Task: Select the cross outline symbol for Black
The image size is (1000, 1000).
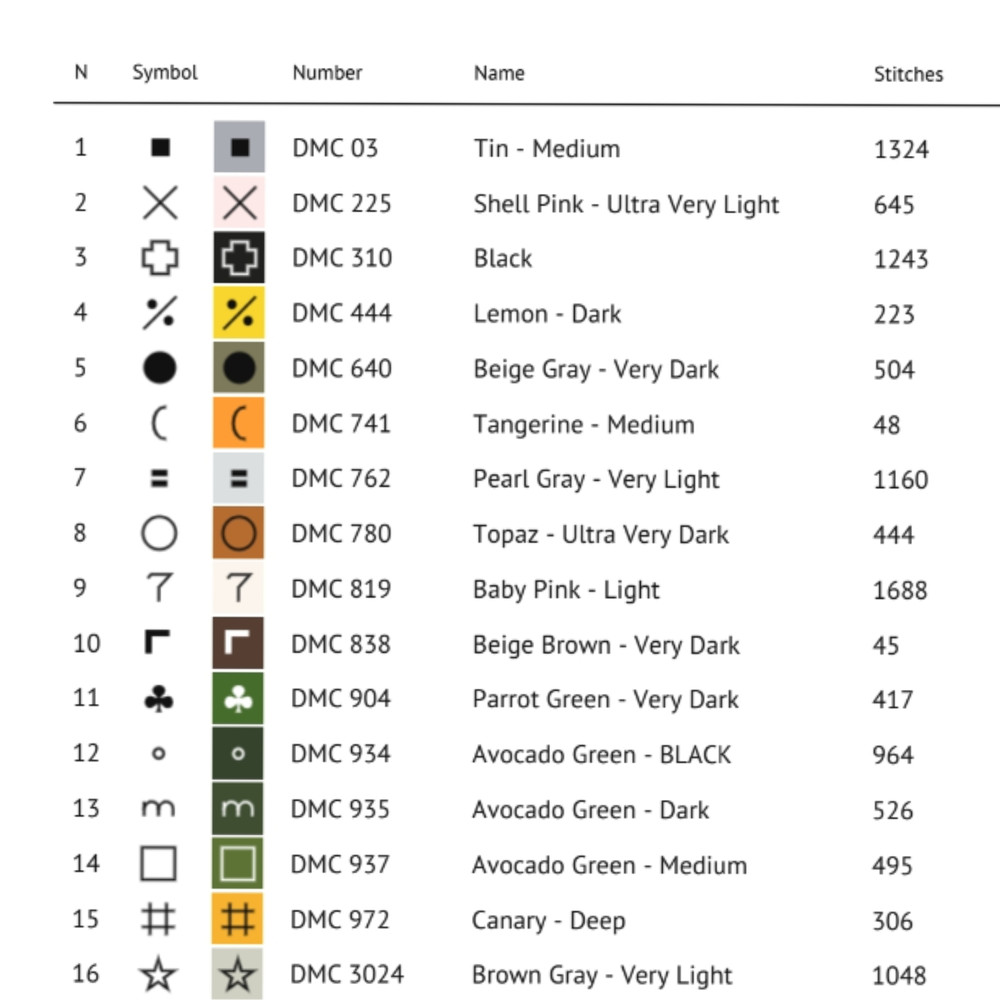Action: 160,259
